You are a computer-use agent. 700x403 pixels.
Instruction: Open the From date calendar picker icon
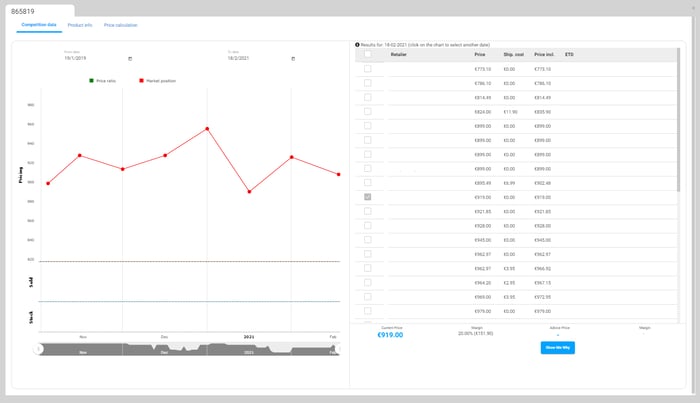(130, 59)
